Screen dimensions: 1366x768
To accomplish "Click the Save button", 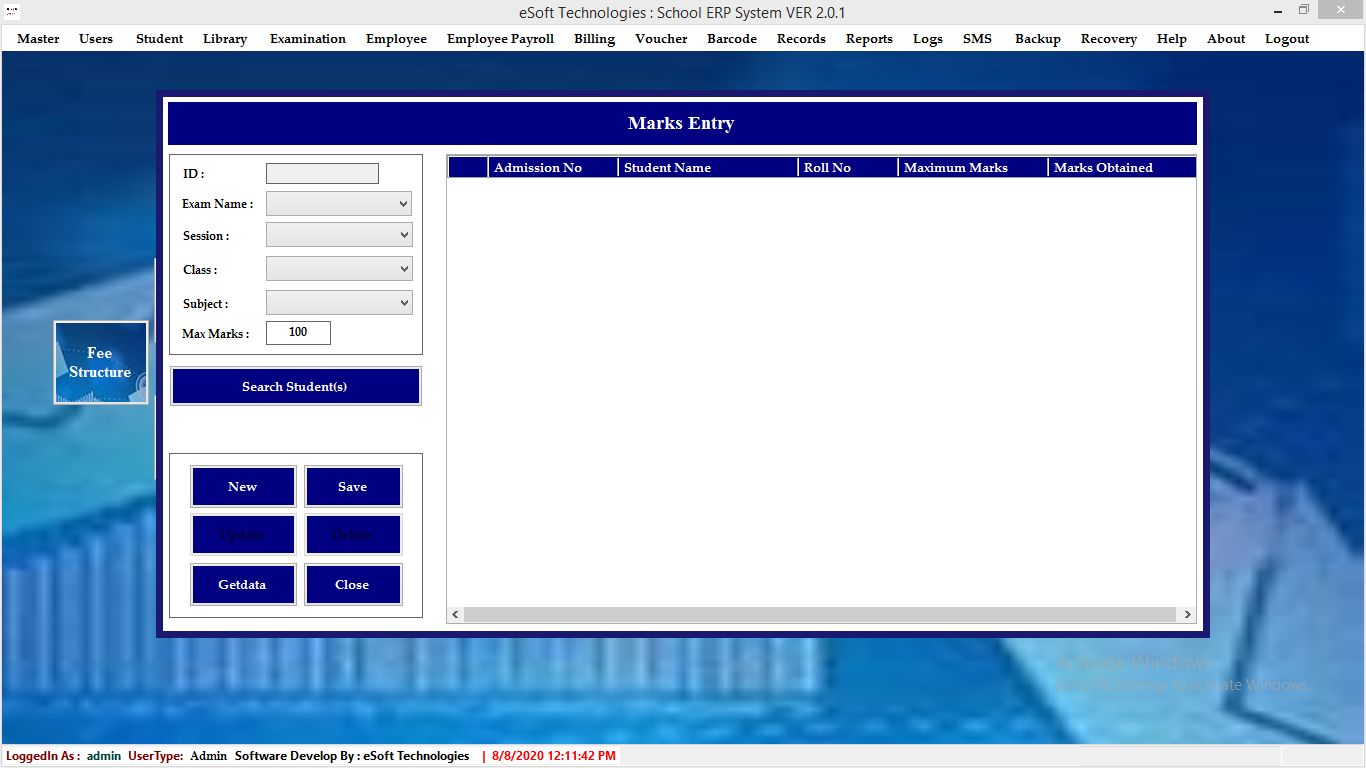I will click(x=353, y=487).
